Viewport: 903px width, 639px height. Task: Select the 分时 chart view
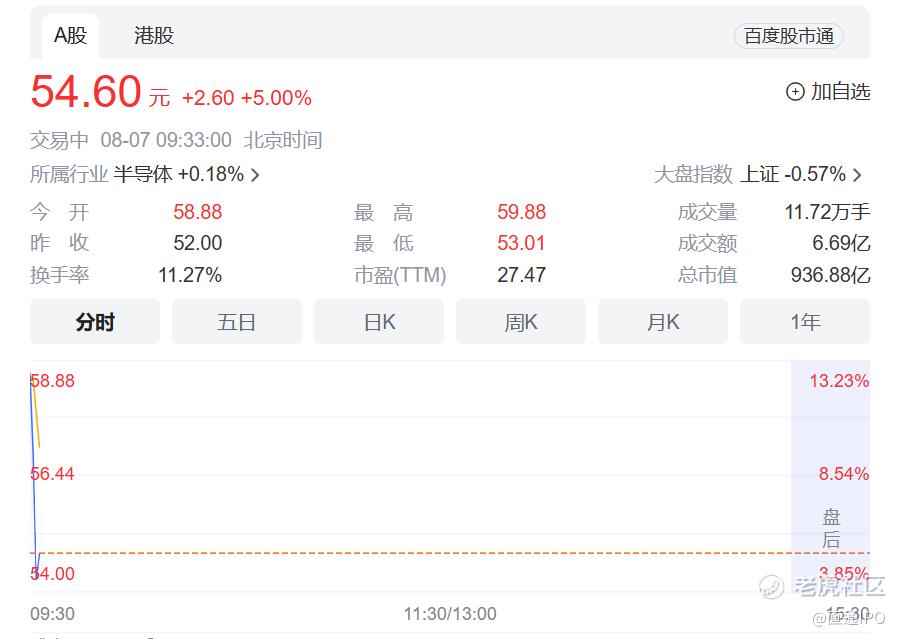pyautogui.click(x=95, y=322)
